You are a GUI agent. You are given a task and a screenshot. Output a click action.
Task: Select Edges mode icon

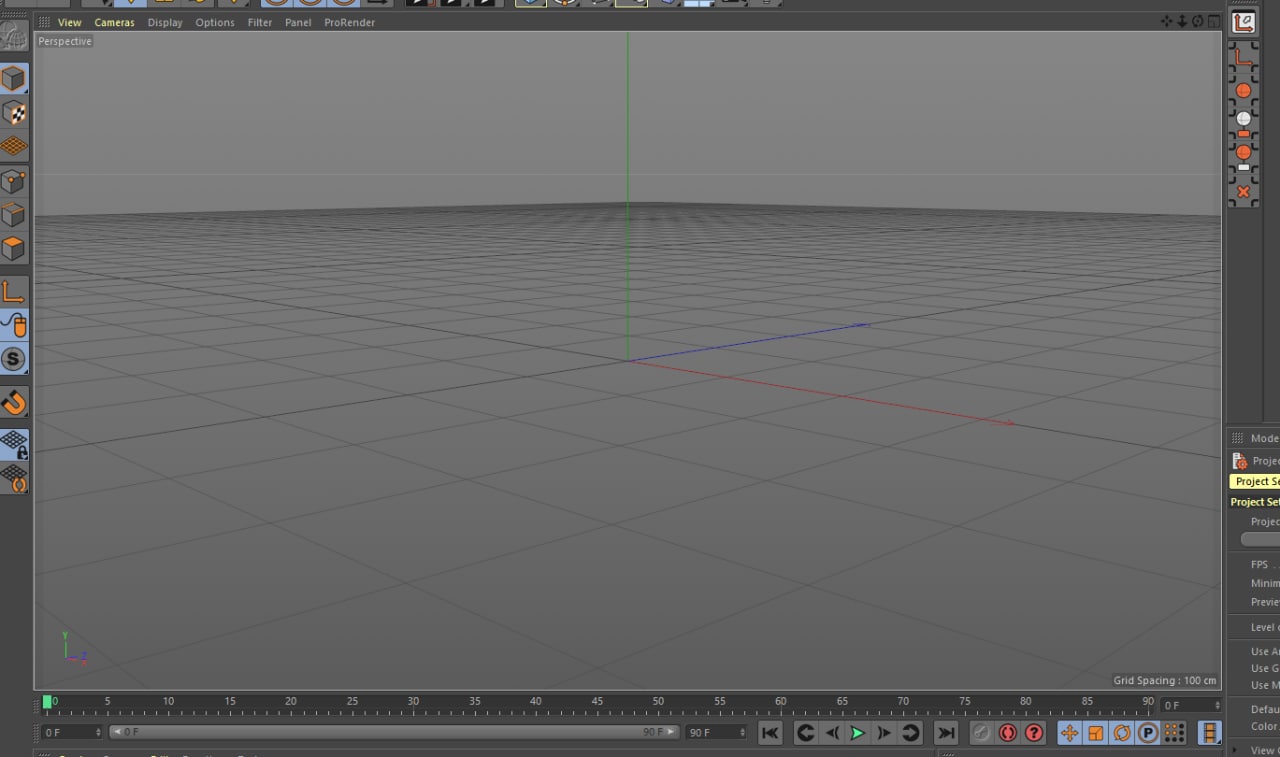[13, 215]
